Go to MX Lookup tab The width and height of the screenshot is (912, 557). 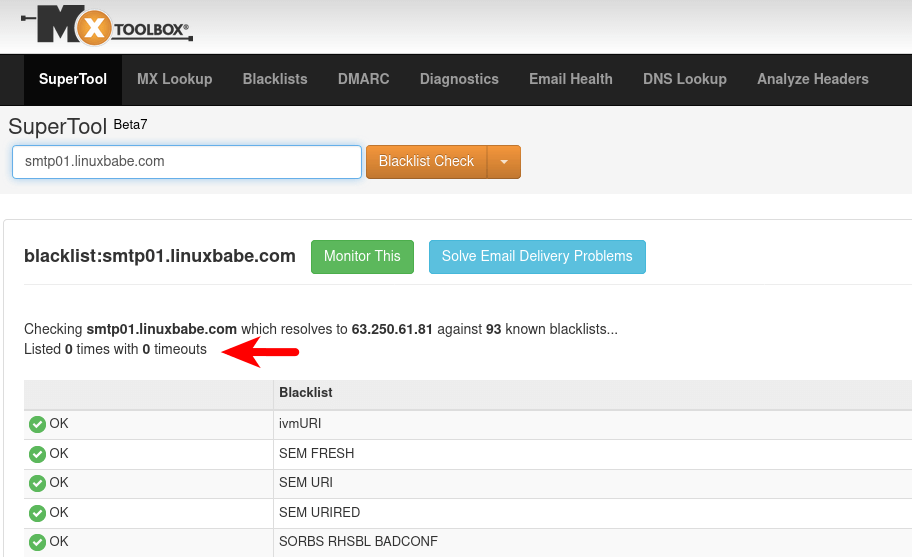click(x=174, y=79)
